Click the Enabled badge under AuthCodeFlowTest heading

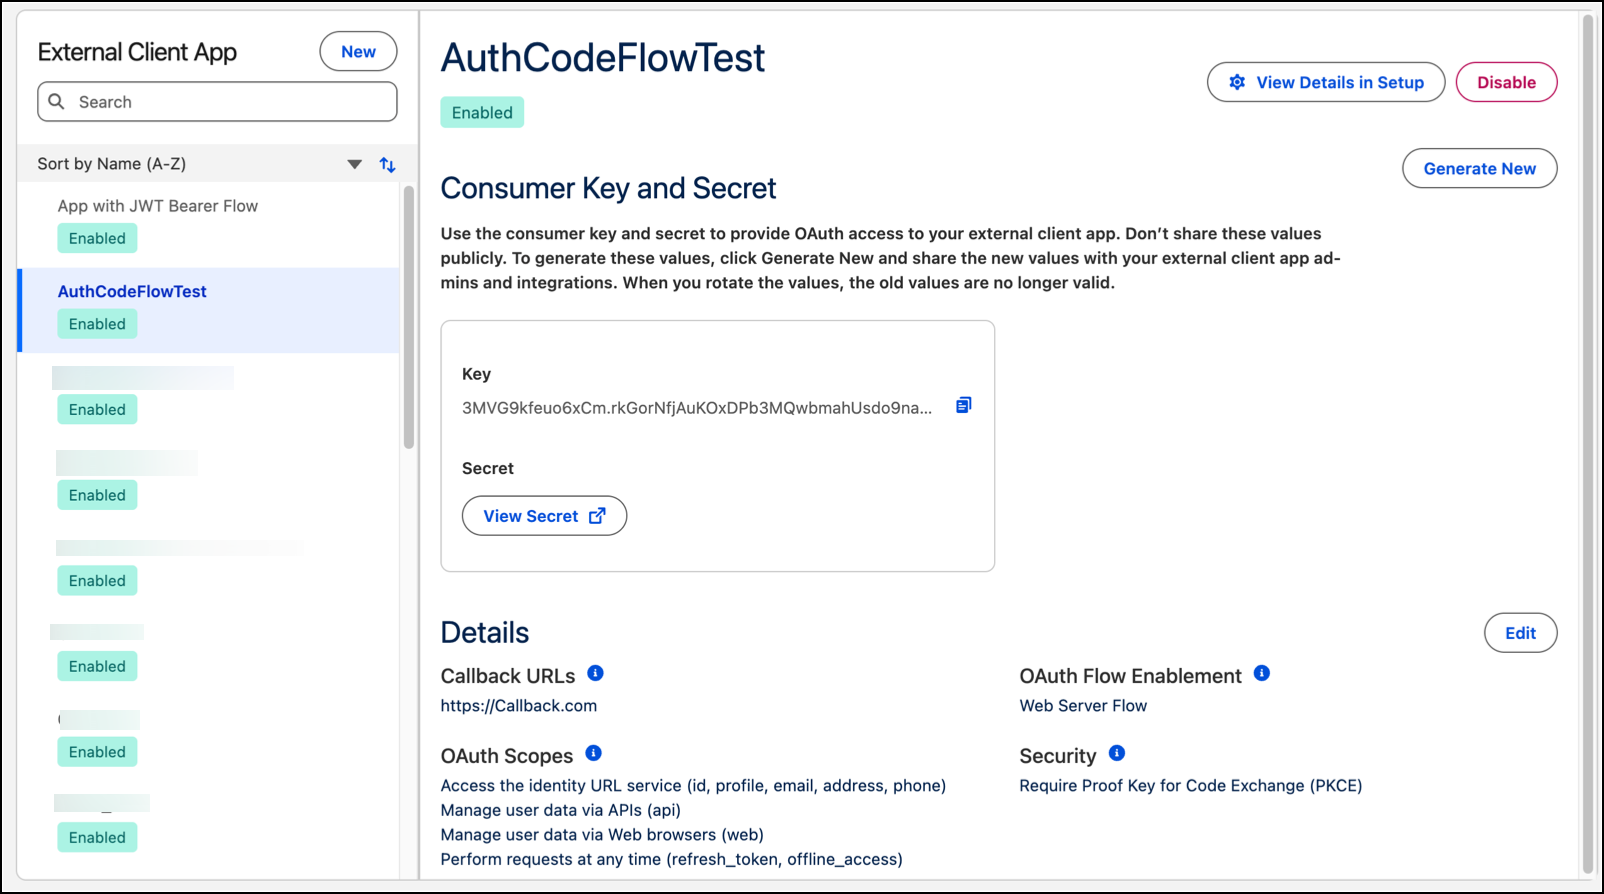click(482, 113)
